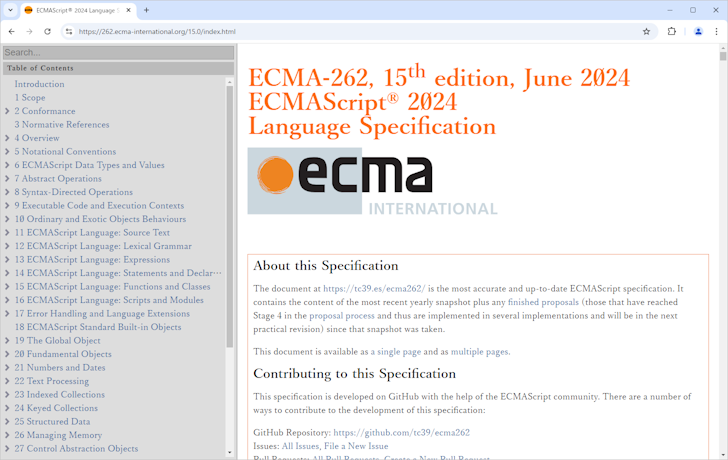Open the 1 Scope entry
The height and width of the screenshot is (460, 728).
pos(30,97)
